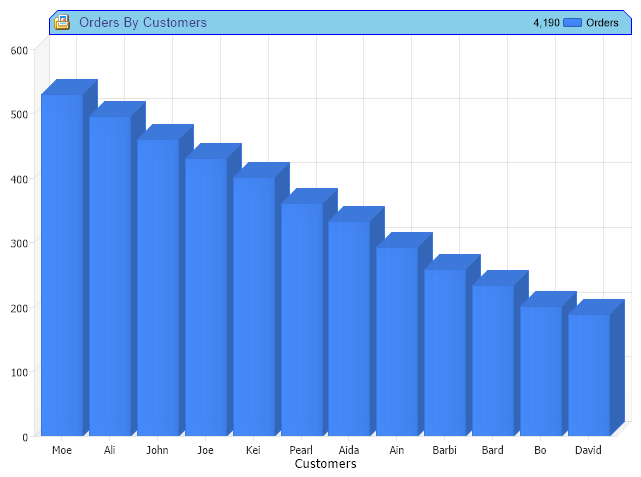This screenshot has width=641, height=477.
Task: Select Pearl's bar in the chart
Action: coord(302,320)
